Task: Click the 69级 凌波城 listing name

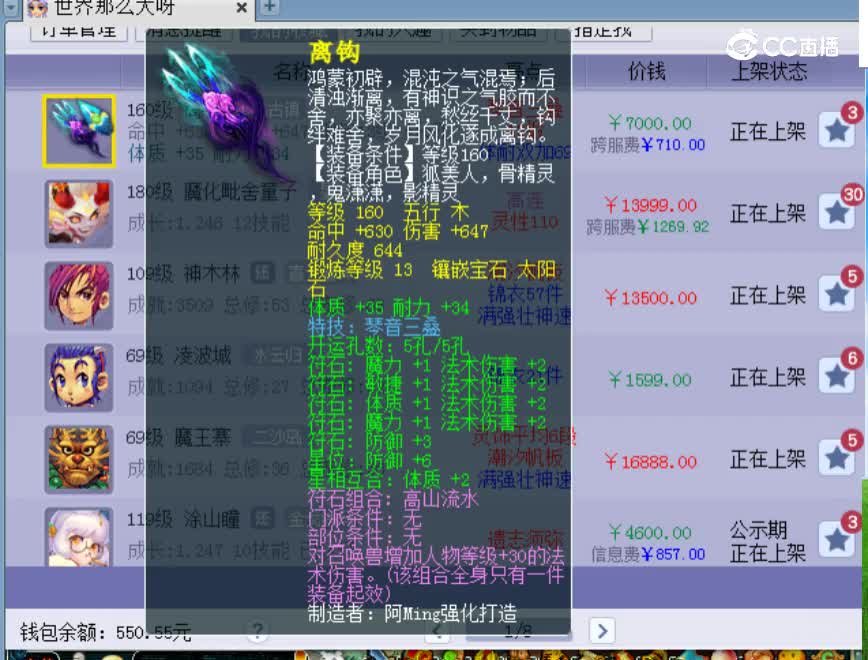Action: click(178, 355)
